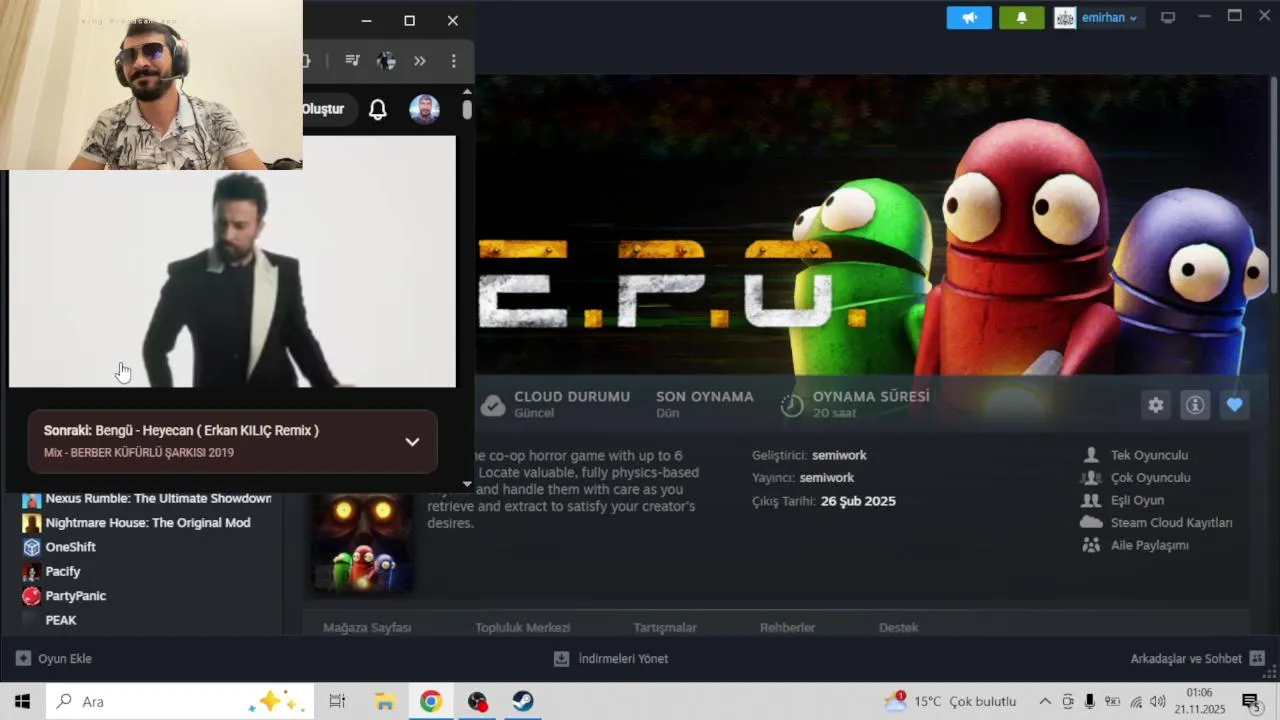The width and height of the screenshot is (1280, 720).
Task: Open Steam notifications green bell button
Action: pos(1021,18)
